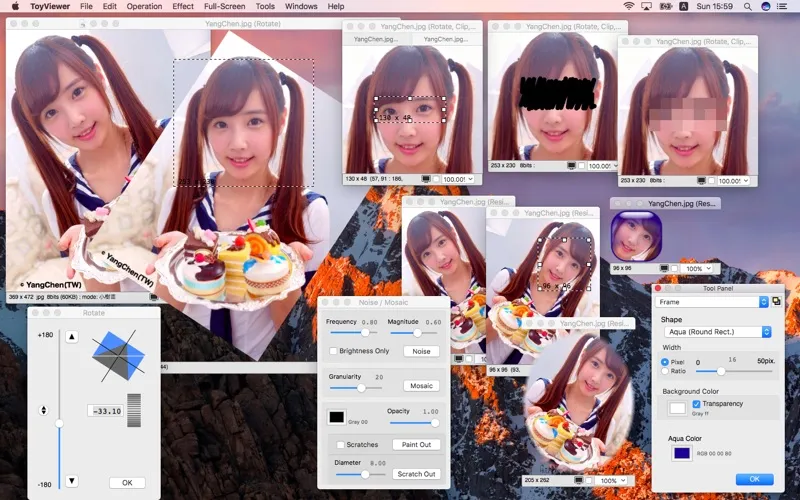Click the up arrow in the Rotate dialog
The height and width of the screenshot is (500, 800).
coord(72,337)
